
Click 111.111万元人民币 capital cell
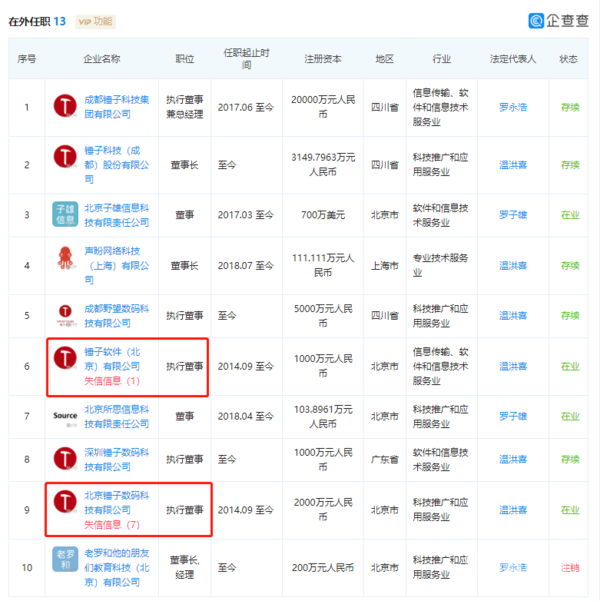323,266
